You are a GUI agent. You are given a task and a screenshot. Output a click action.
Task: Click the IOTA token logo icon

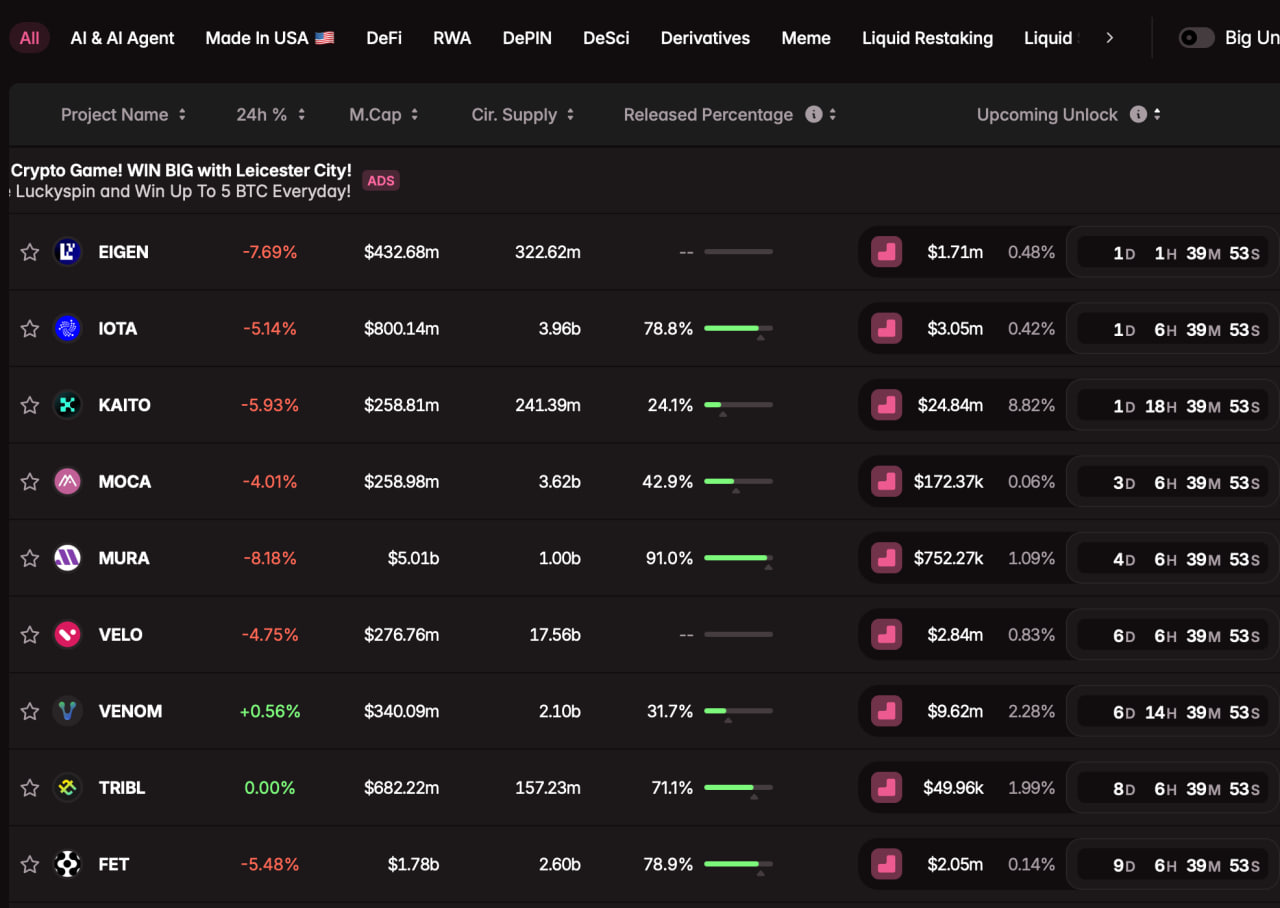(67, 328)
